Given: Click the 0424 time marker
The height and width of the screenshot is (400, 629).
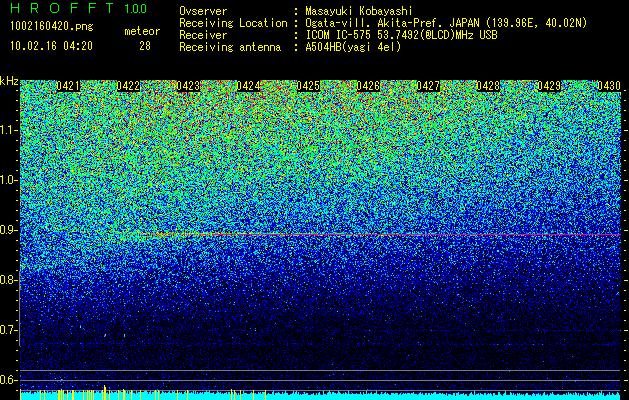Looking at the screenshot, I should point(248,86).
